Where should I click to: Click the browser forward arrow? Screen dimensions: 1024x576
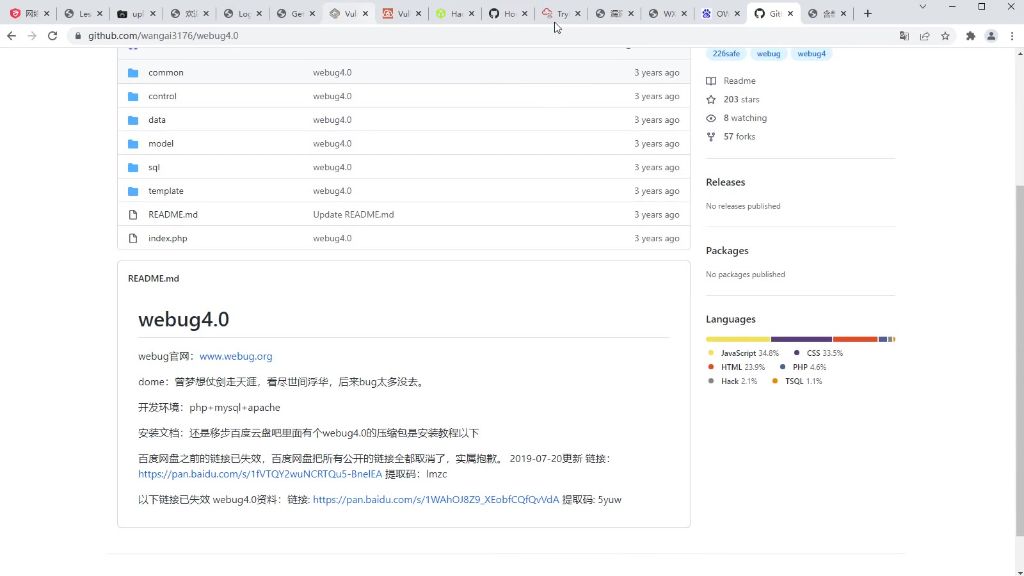(32, 36)
